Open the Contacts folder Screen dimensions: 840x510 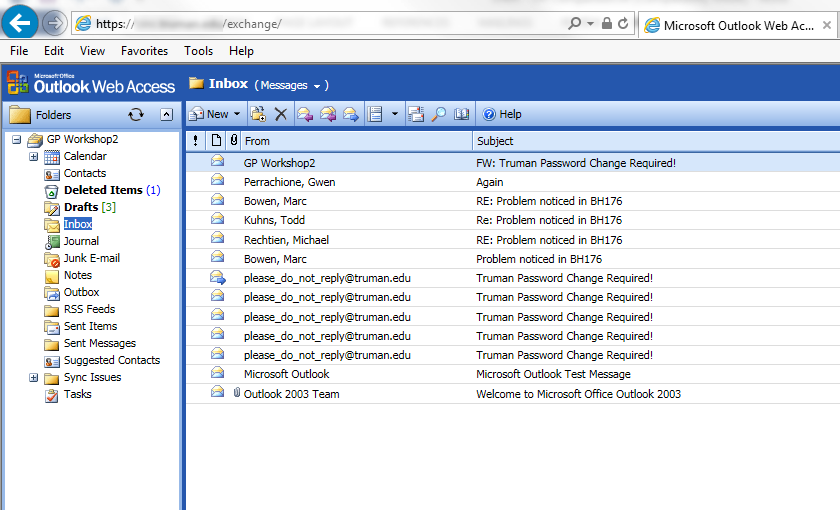click(x=85, y=174)
